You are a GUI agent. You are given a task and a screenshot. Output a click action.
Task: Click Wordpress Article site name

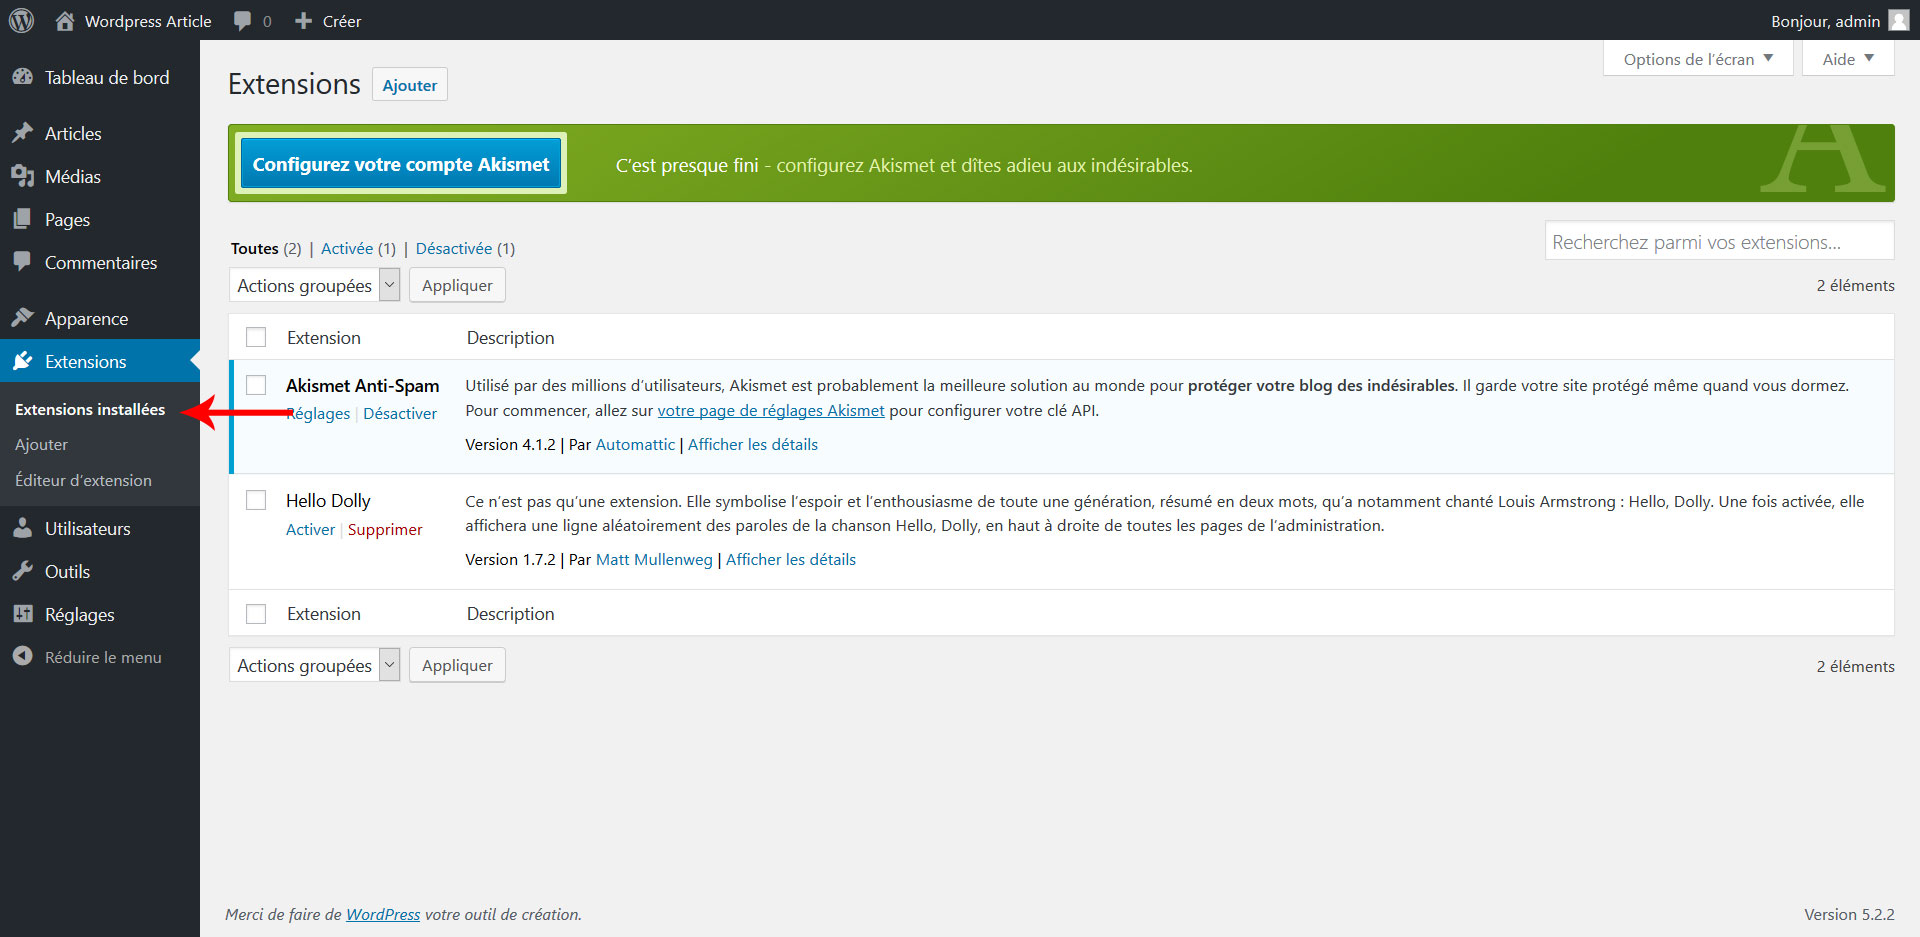[x=148, y=21]
